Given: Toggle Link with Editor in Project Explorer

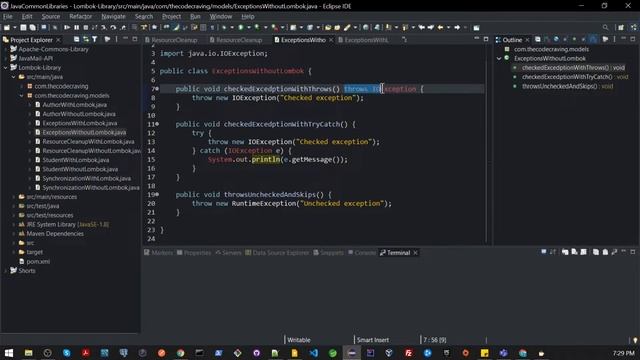Looking at the screenshot, I should 86,39.
